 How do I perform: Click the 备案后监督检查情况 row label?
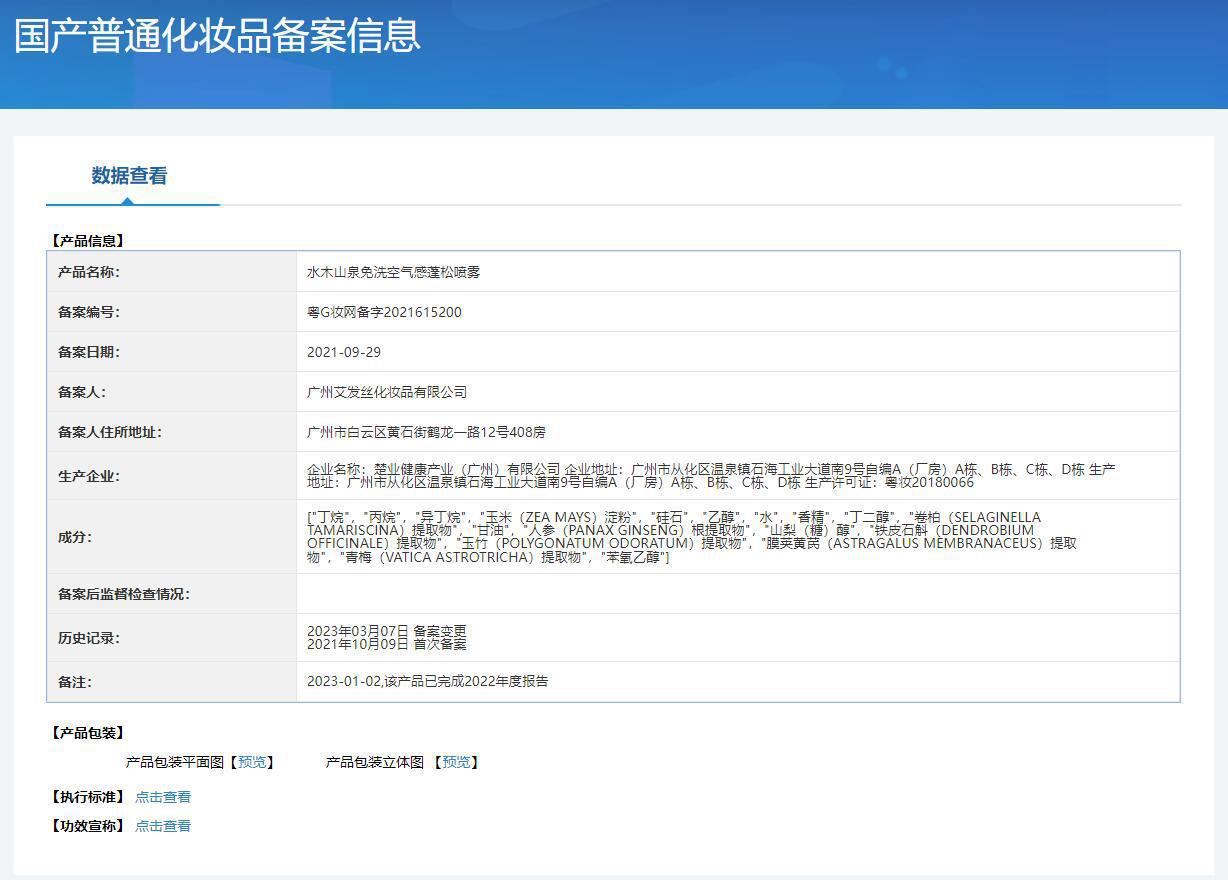(x=124, y=594)
